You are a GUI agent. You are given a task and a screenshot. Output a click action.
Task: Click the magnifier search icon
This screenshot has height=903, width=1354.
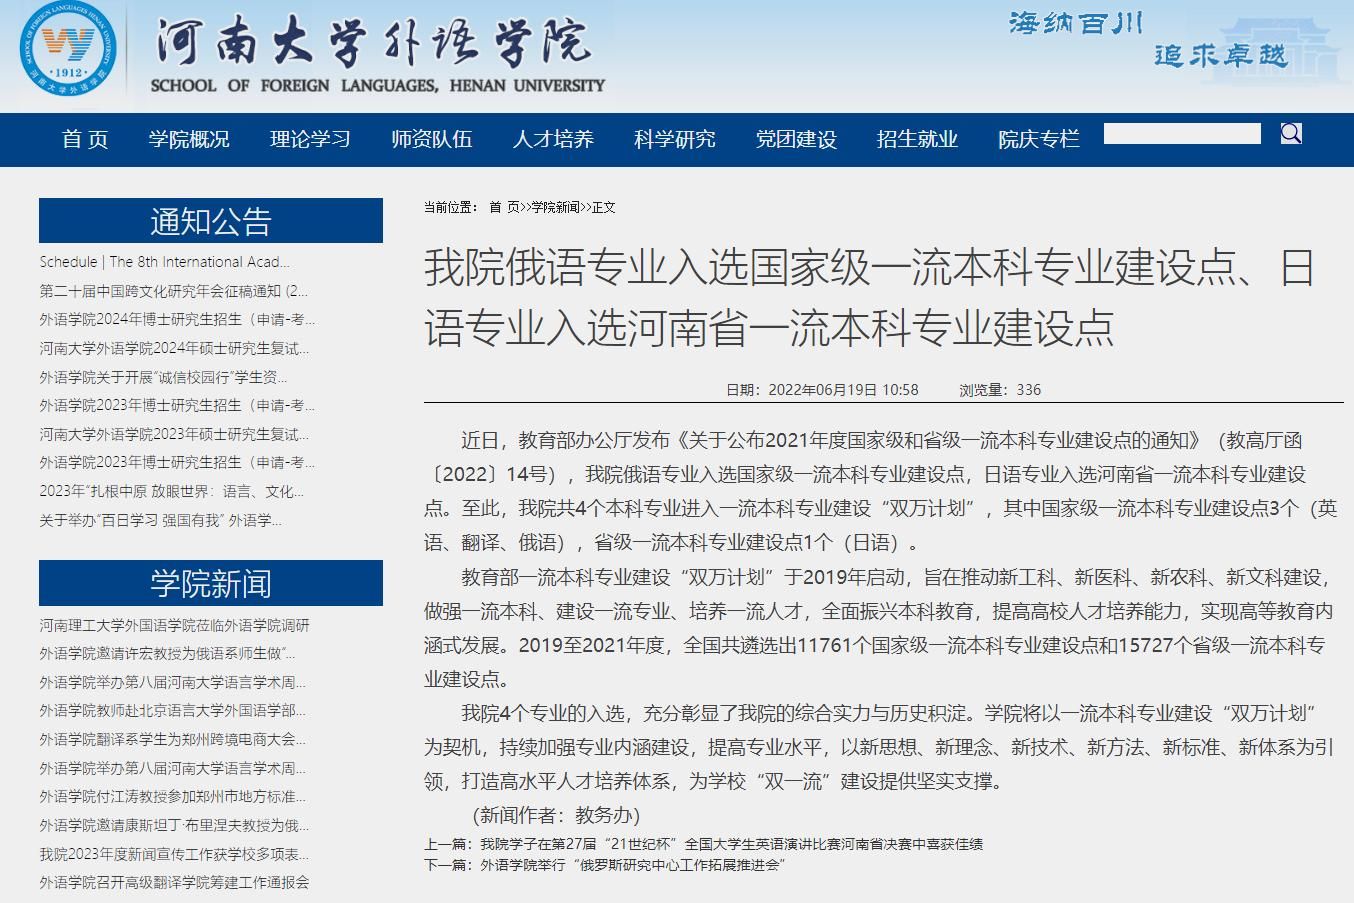click(x=1291, y=133)
